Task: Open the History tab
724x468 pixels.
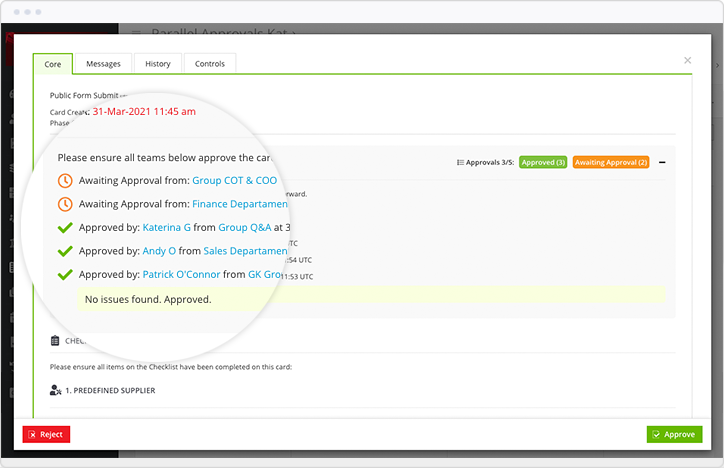Action: click(157, 64)
